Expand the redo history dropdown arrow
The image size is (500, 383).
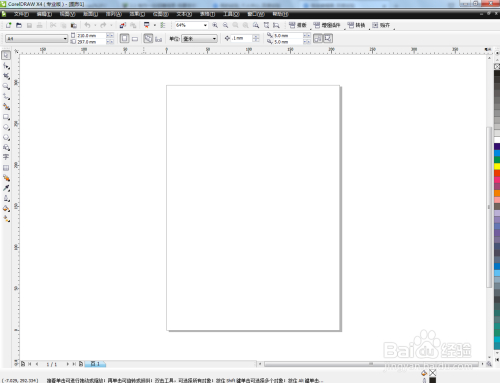[111, 25]
